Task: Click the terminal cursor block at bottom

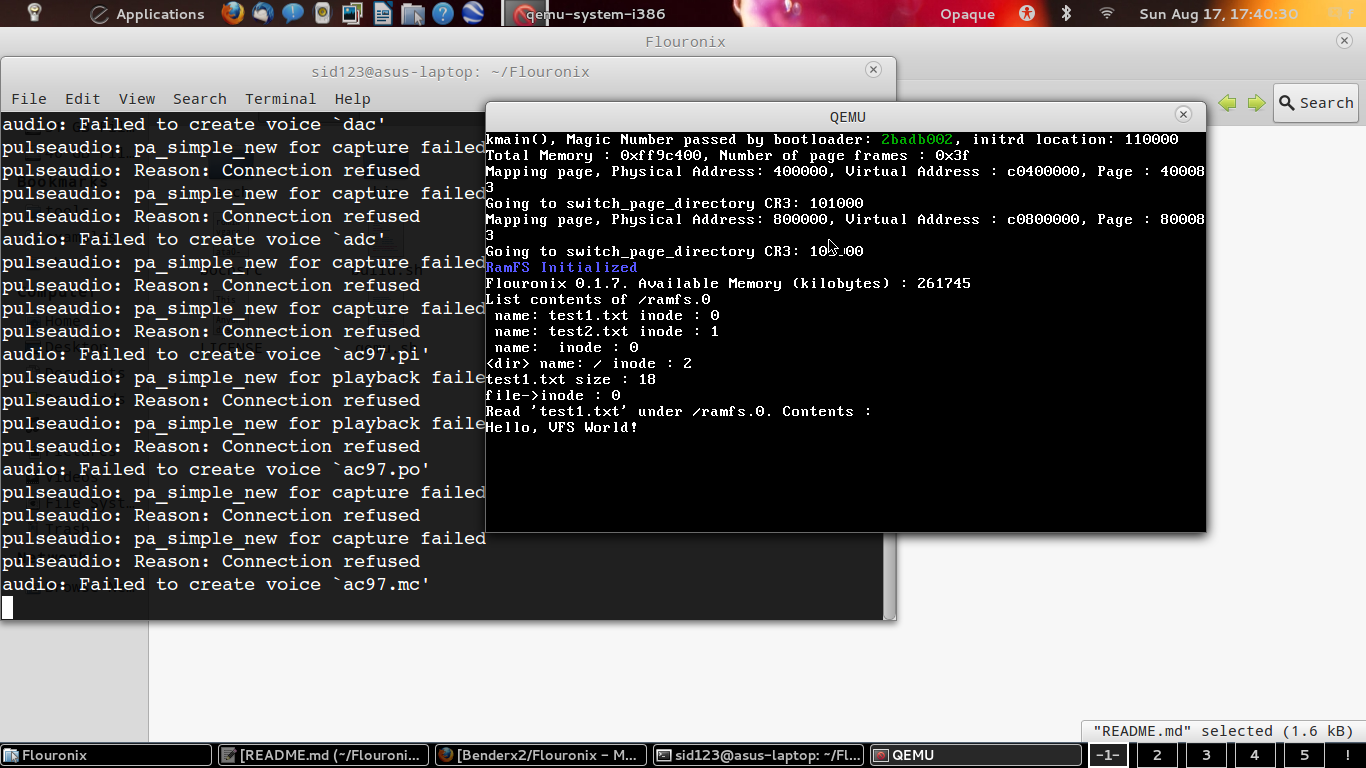Action: coord(8,607)
